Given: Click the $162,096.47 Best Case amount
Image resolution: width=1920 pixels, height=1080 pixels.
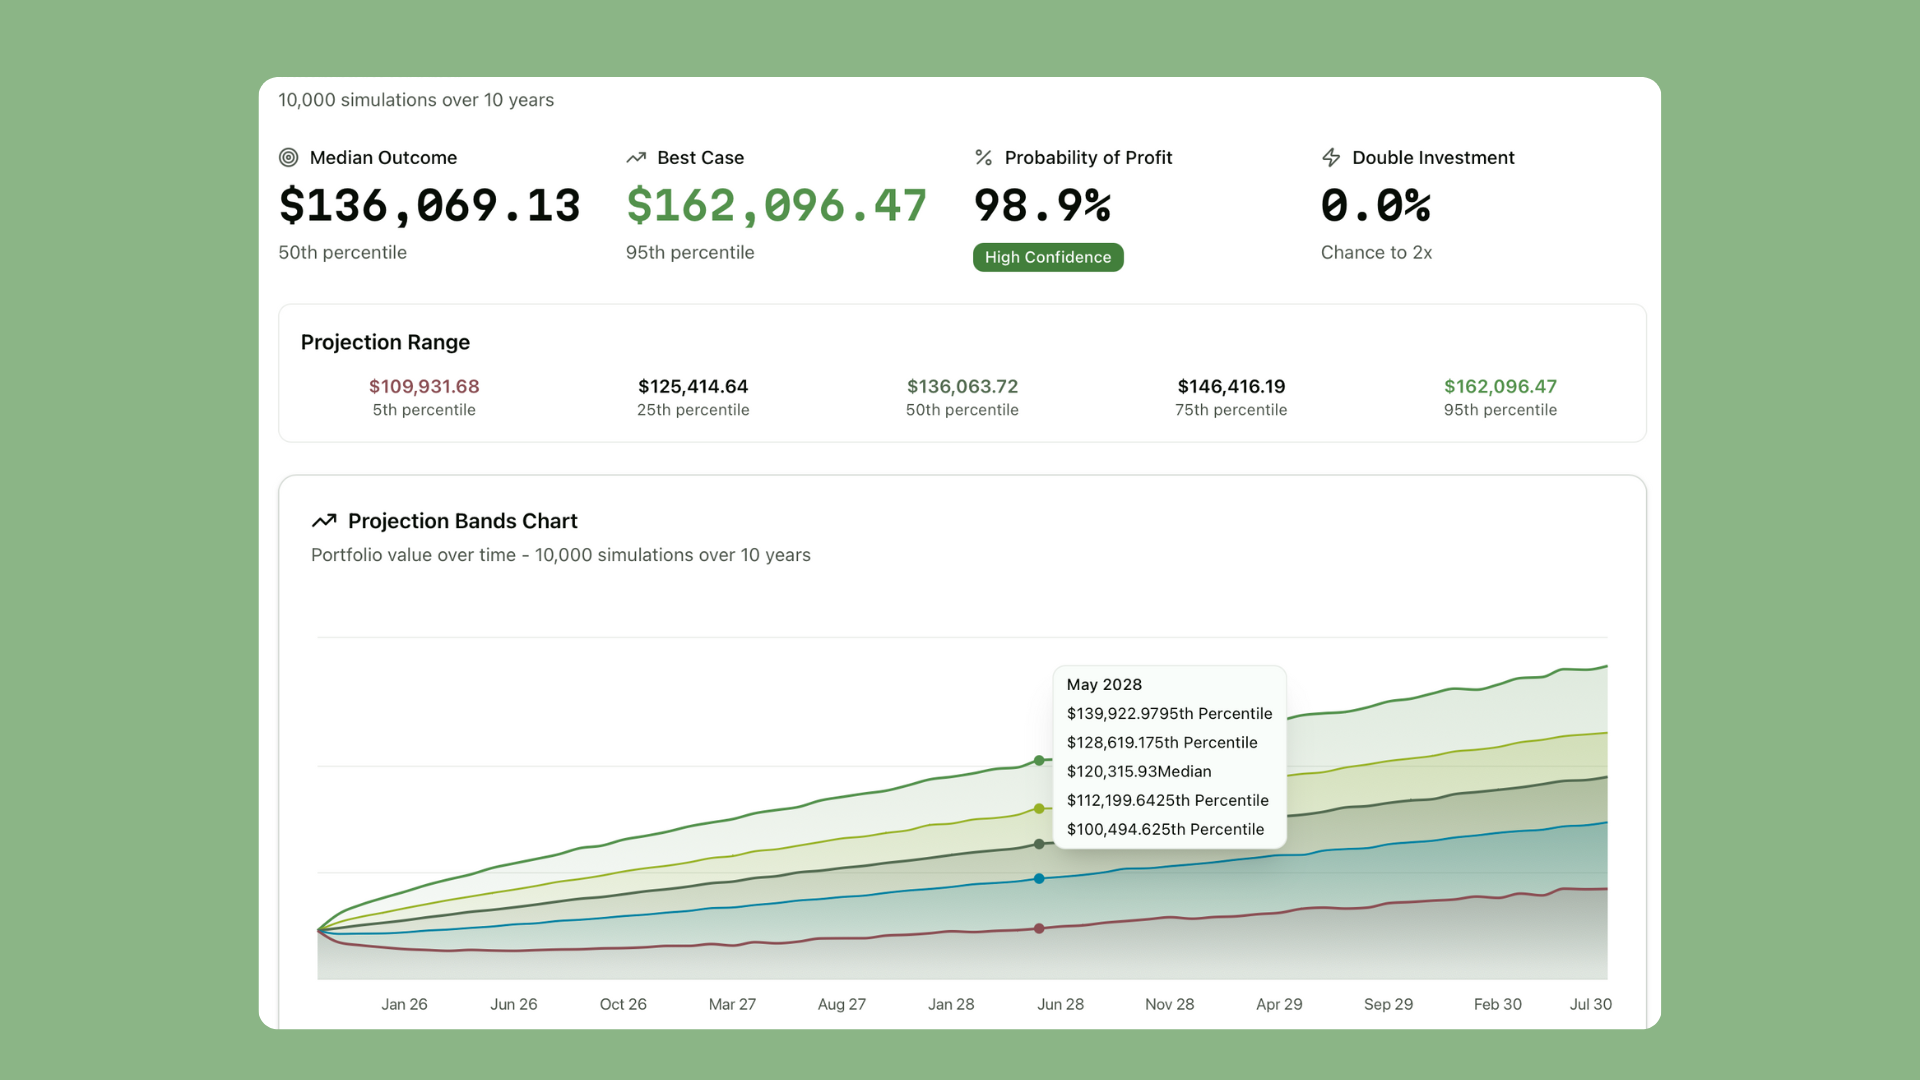Looking at the screenshot, I should pyautogui.click(x=776, y=206).
